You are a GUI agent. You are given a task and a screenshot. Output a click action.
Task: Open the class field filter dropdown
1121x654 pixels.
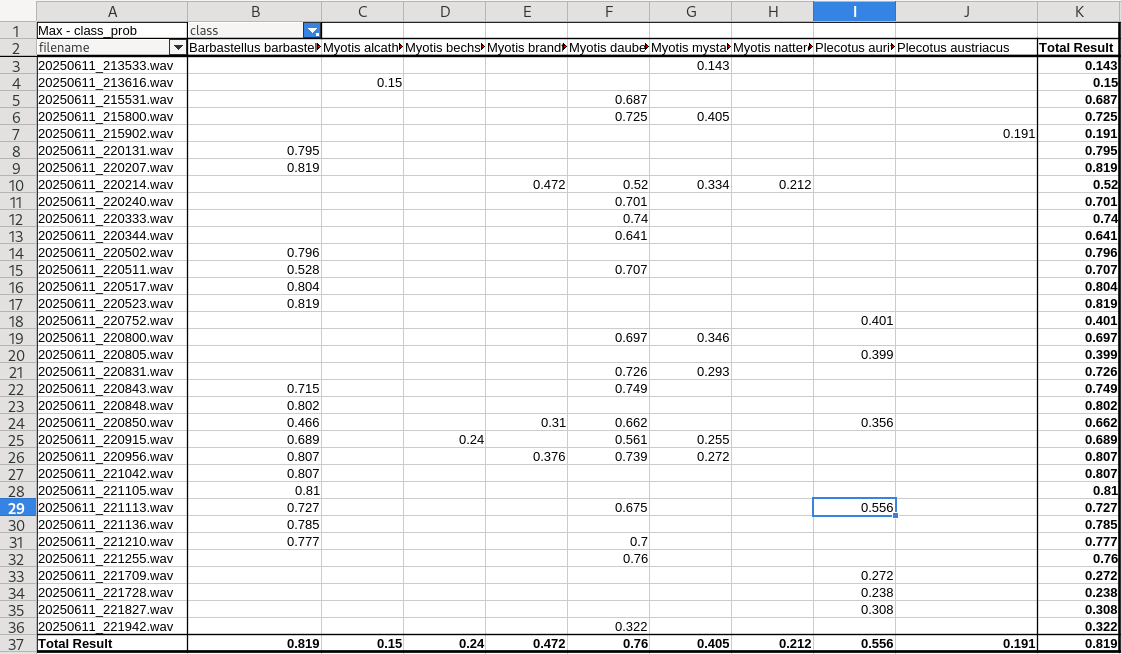tap(312, 31)
